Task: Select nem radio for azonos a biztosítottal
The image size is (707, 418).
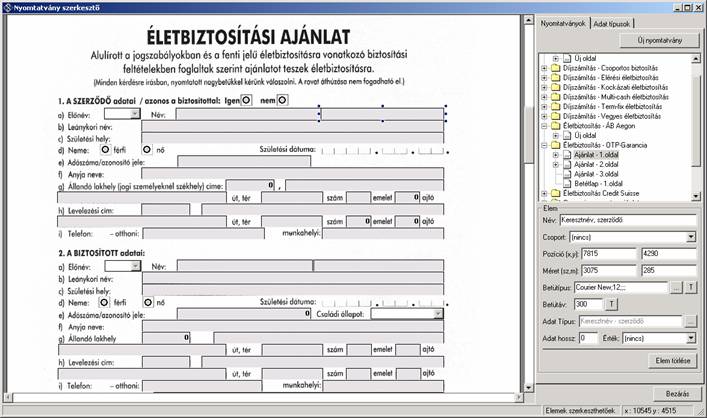Action: [282, 100]
